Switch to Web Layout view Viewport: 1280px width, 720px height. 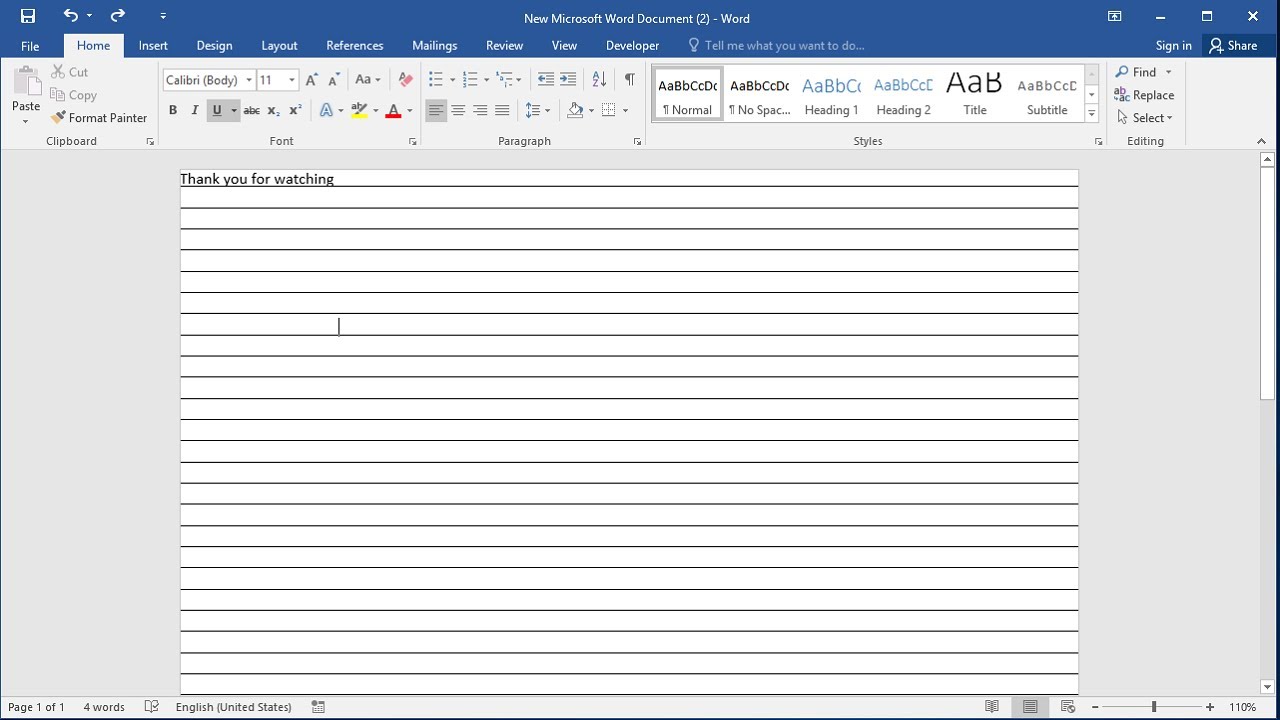tap(1068, 706)
